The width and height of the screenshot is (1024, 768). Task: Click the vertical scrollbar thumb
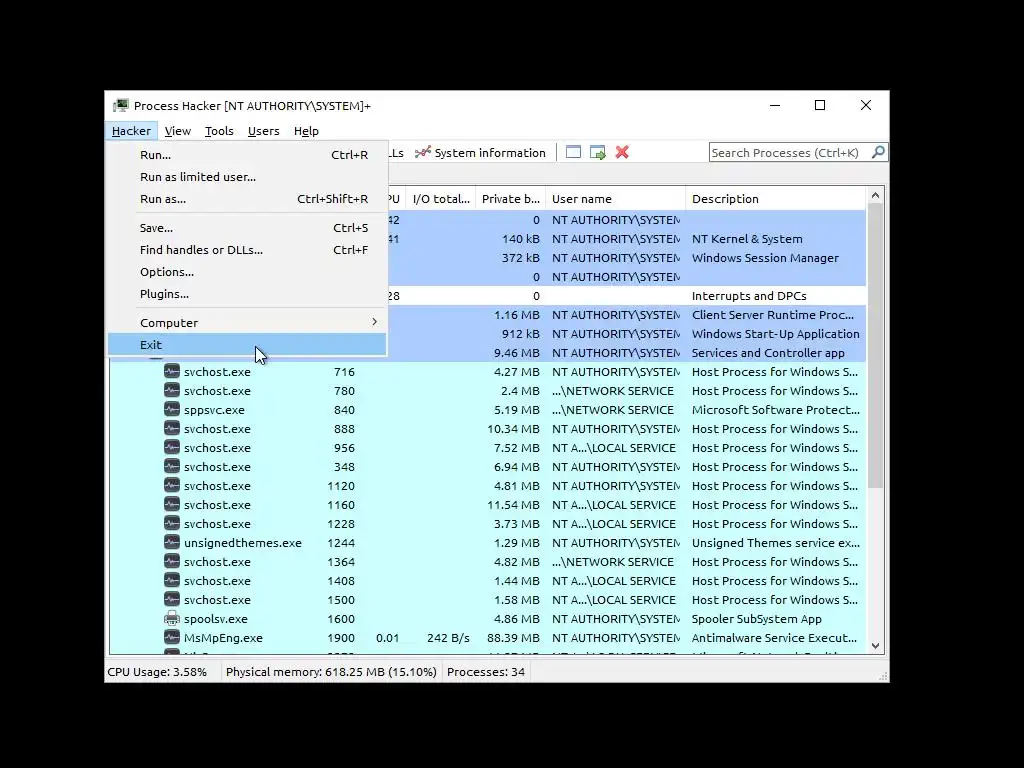[x=875, y=345]
